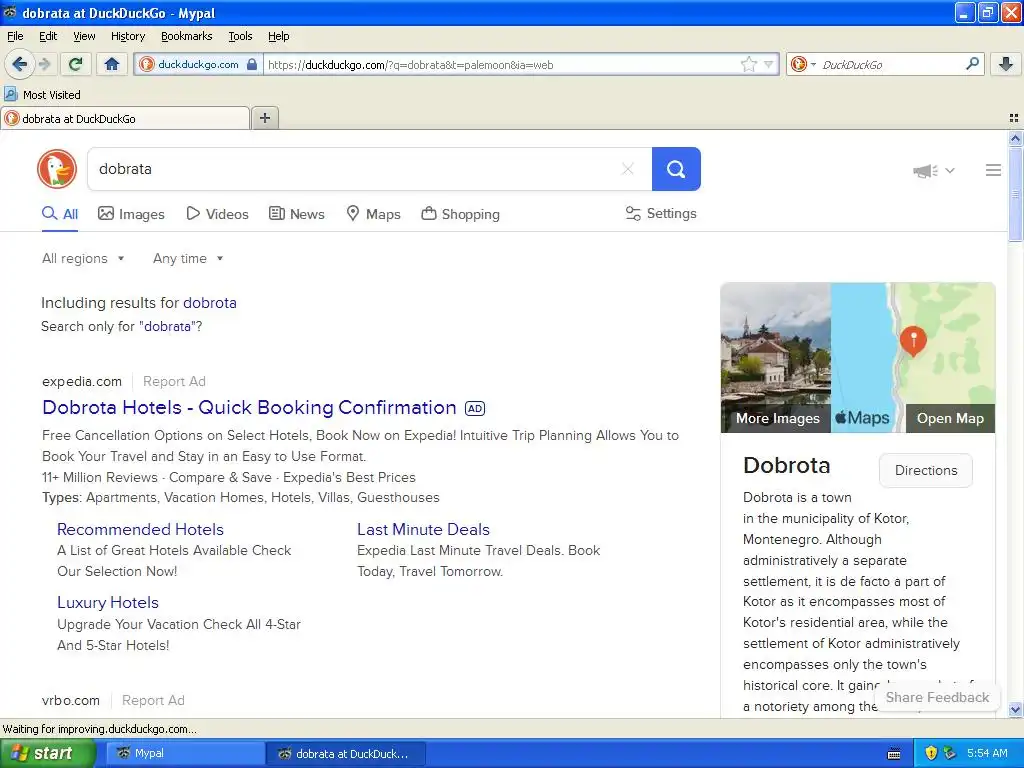Click the padlock site security icon
This screenshot has height=768, width=1024.
pyautogui.click(x=252, y=64)
